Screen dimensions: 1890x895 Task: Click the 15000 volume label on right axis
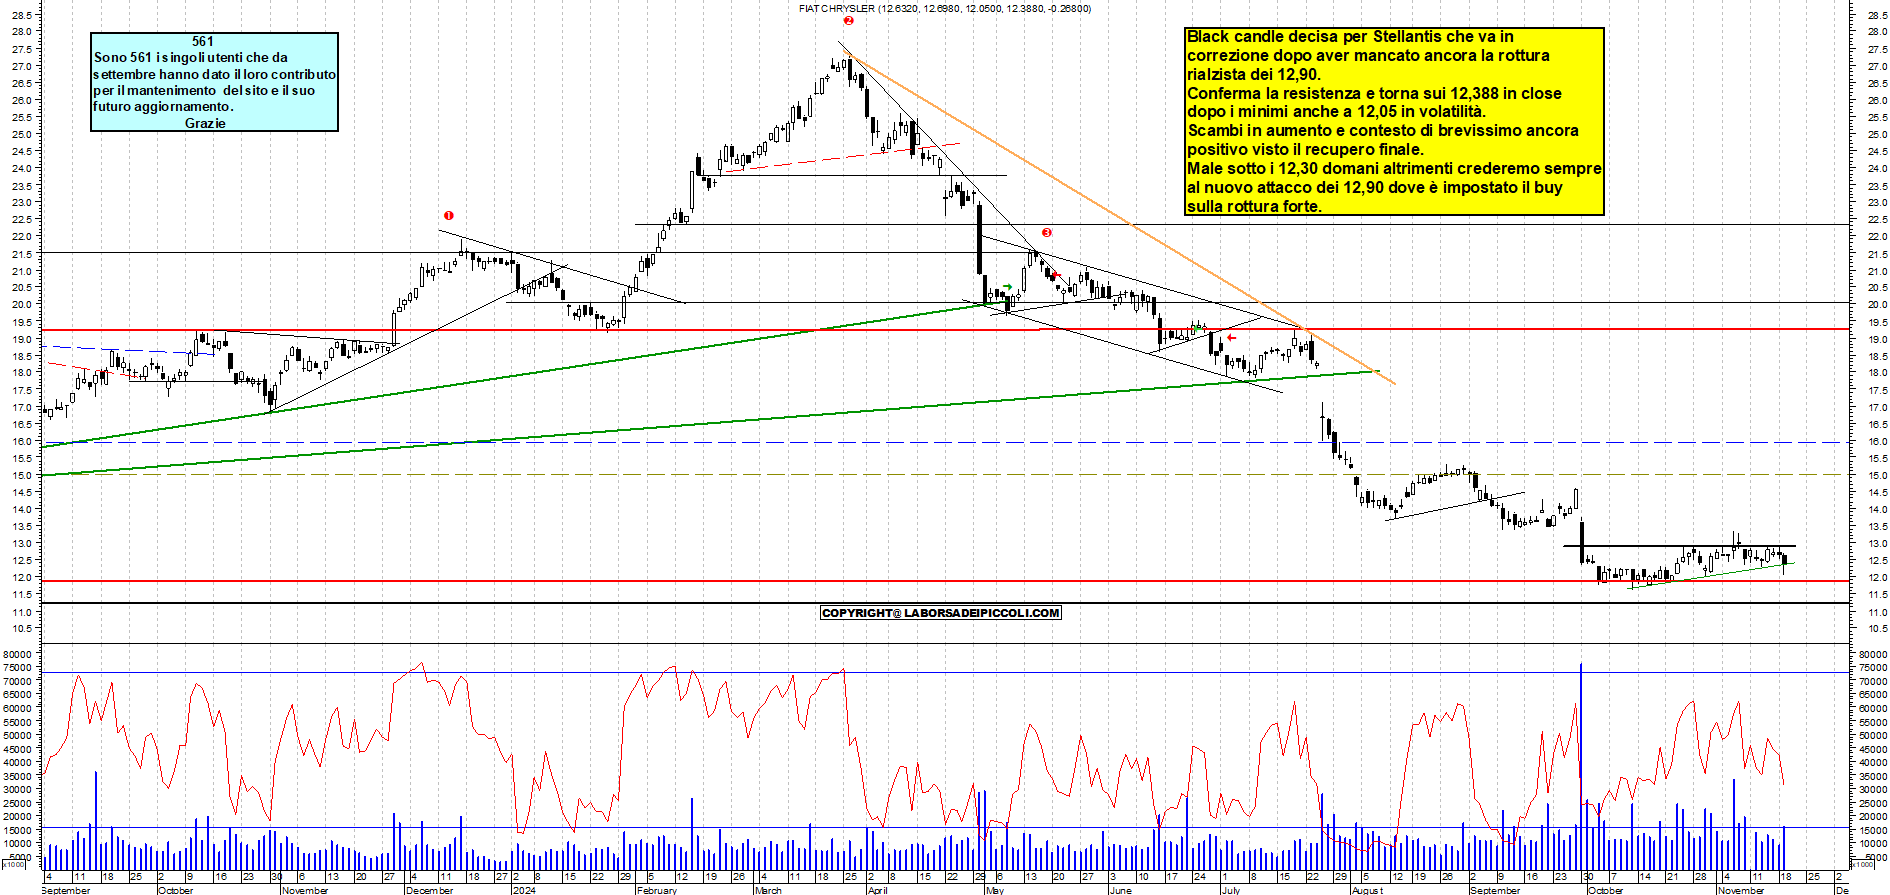tap(1871, 830)
